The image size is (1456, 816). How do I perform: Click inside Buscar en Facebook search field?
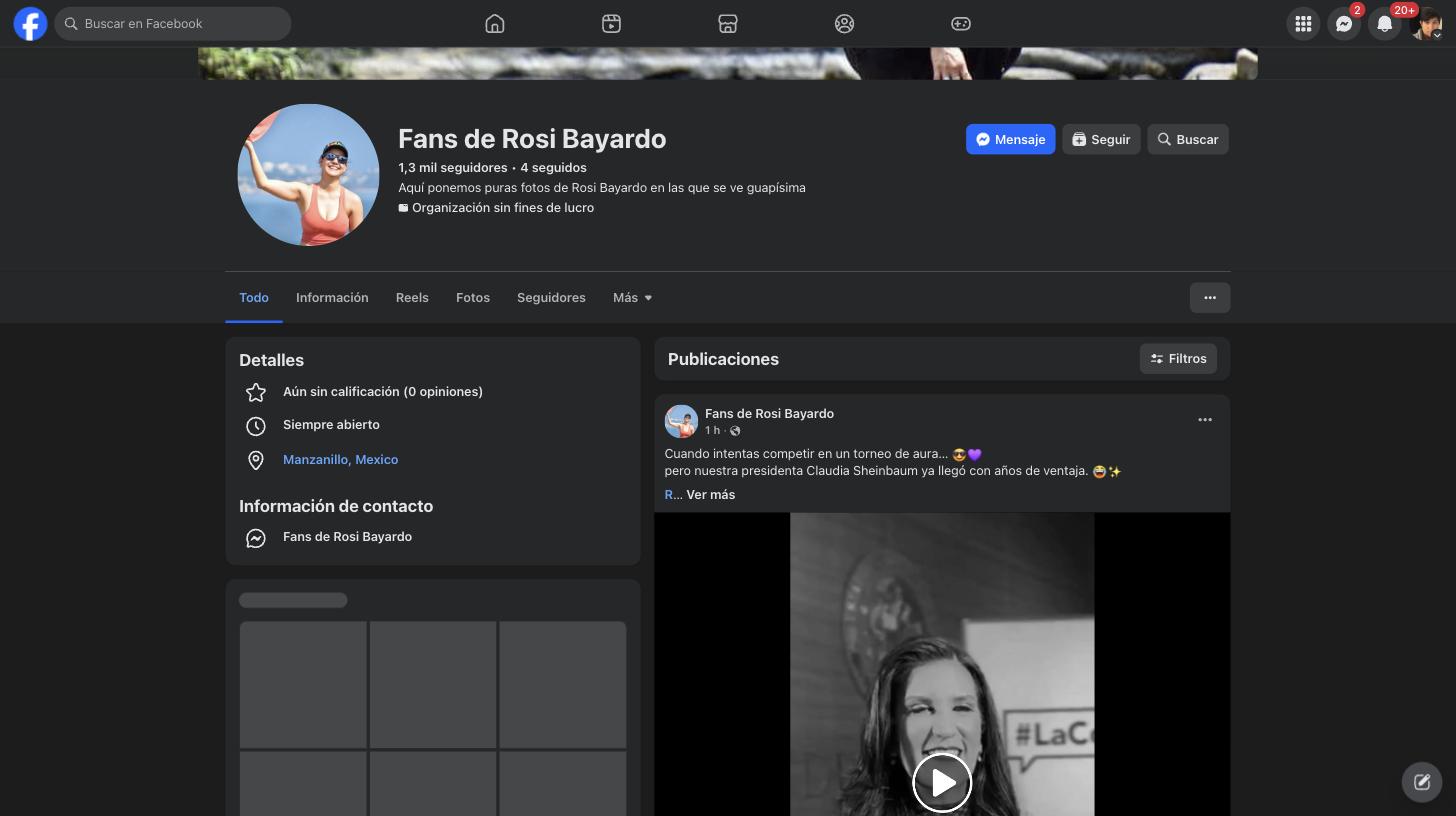173,23
